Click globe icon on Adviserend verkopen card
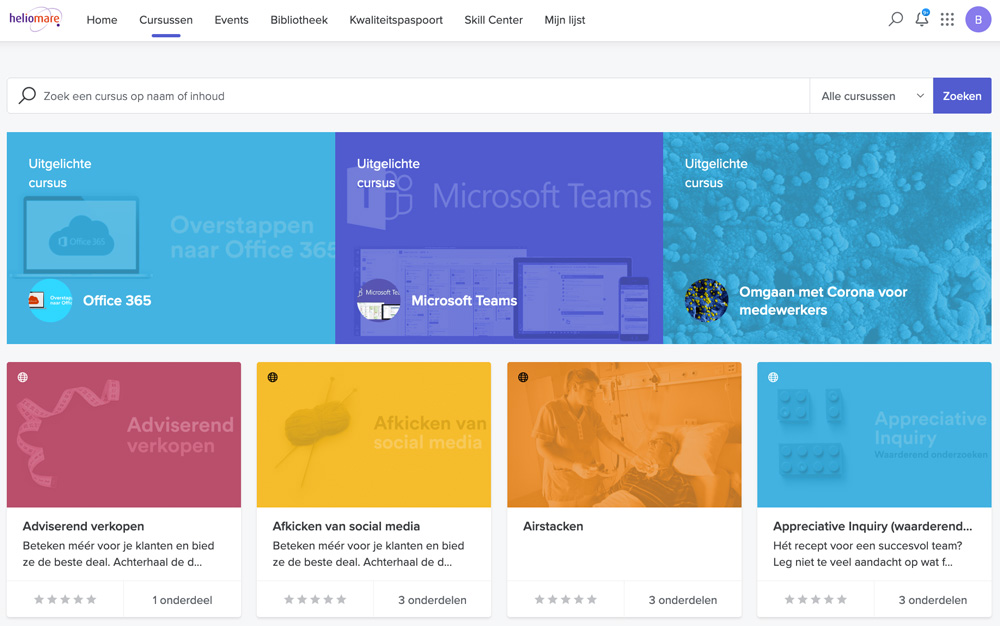The image size is (1000, 626). tap(23, 377)
